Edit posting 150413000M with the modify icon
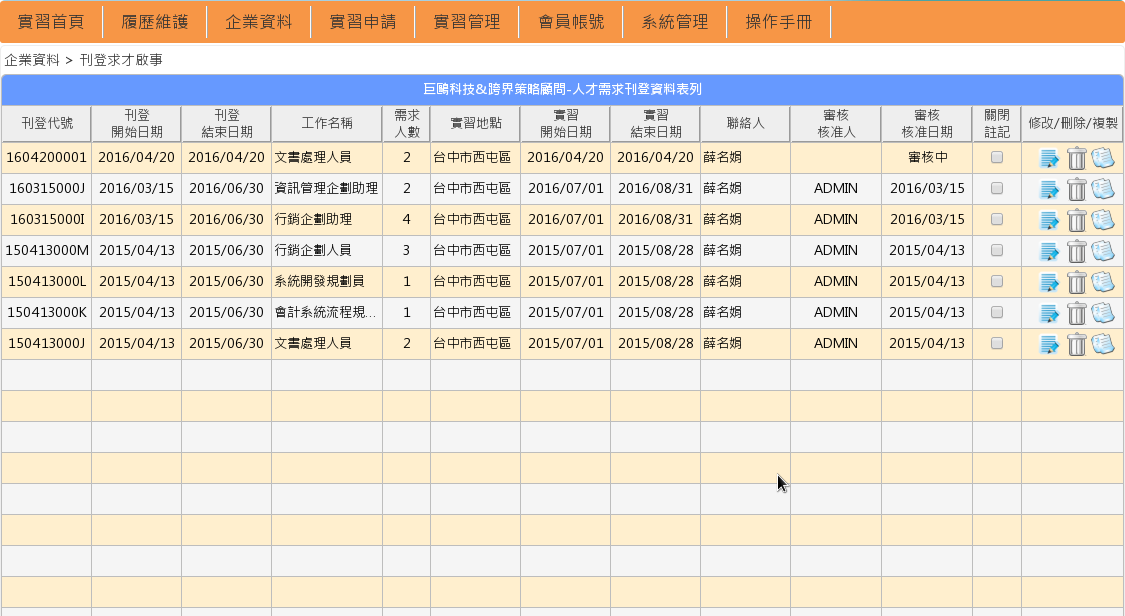1125x616 pixels. [1049, 251]
